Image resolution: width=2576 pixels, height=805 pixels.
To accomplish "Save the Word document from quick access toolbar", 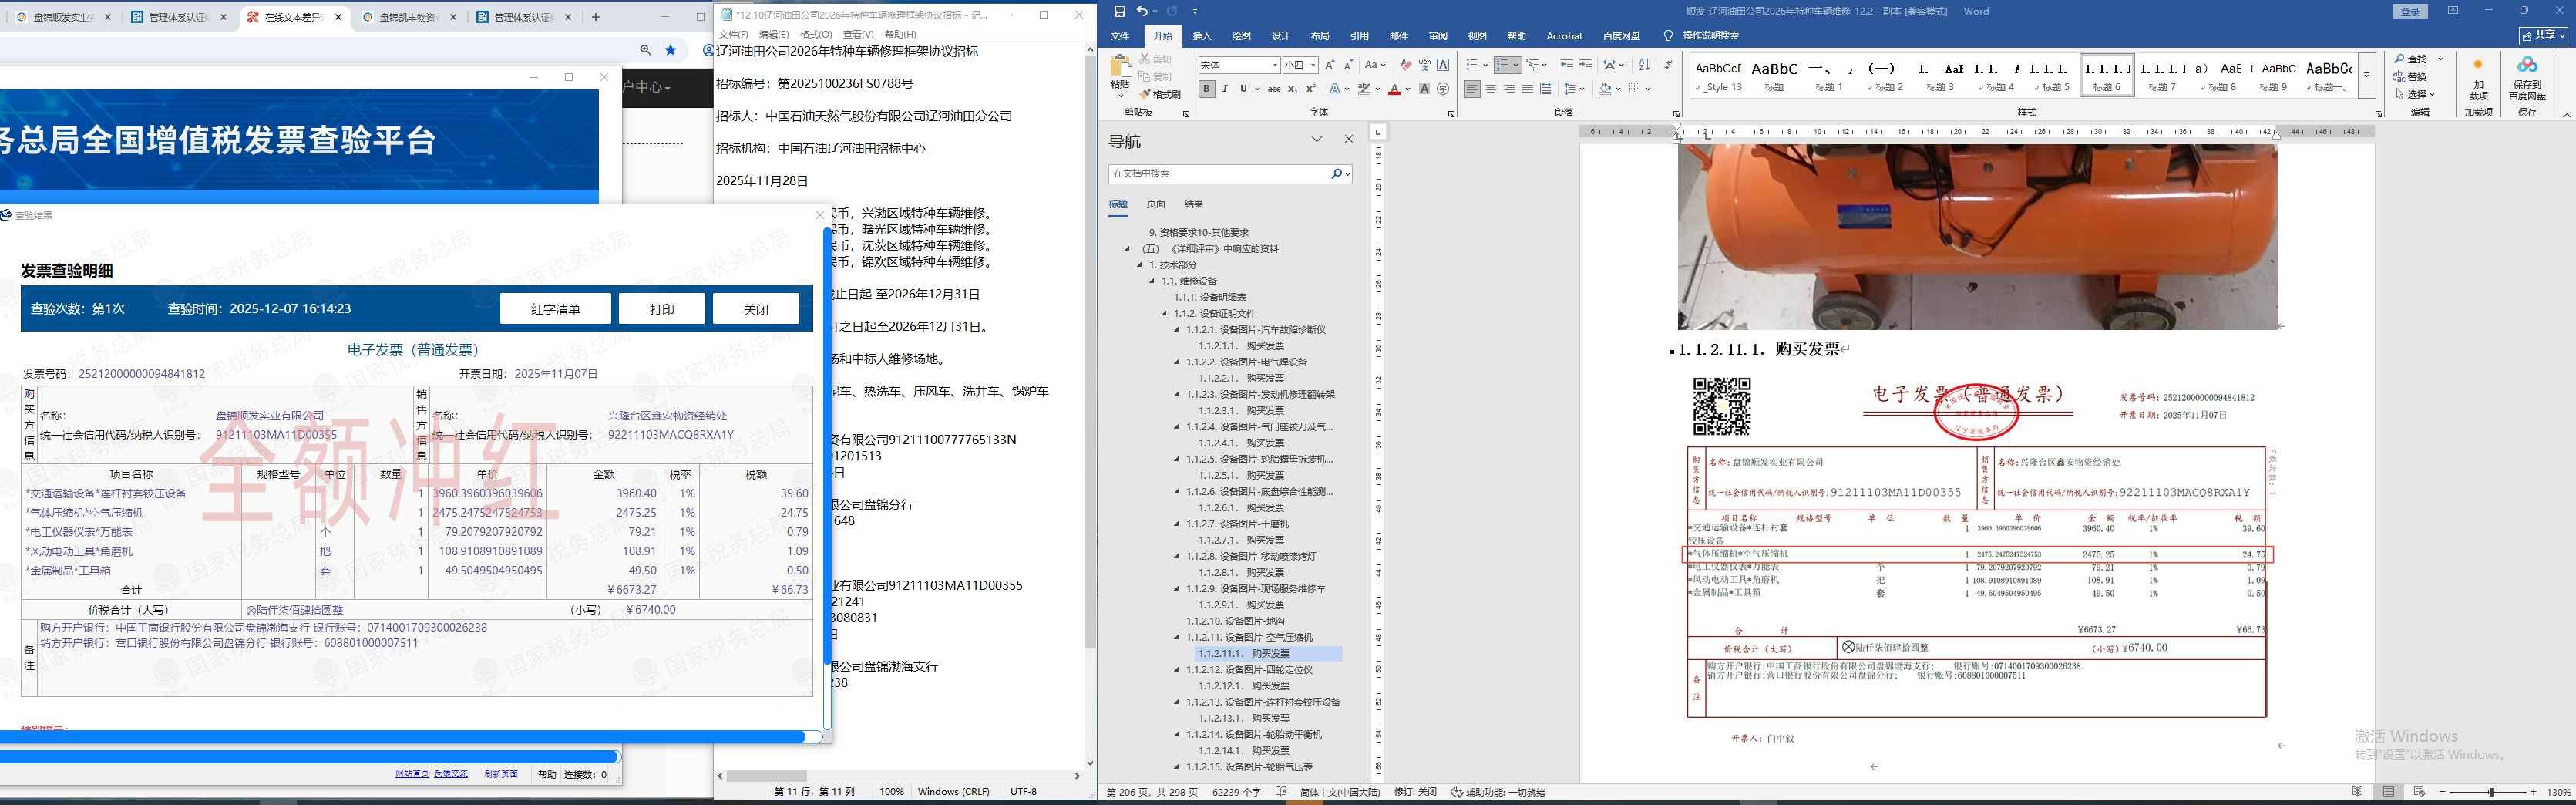I will (1119, 11).
